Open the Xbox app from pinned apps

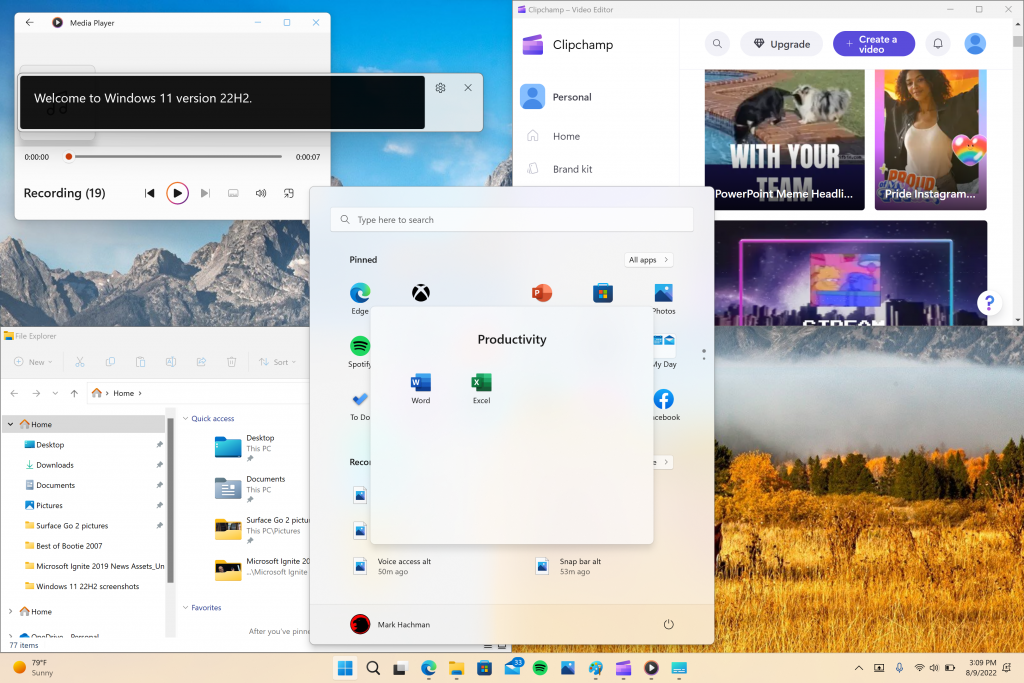tap(421, 292)
